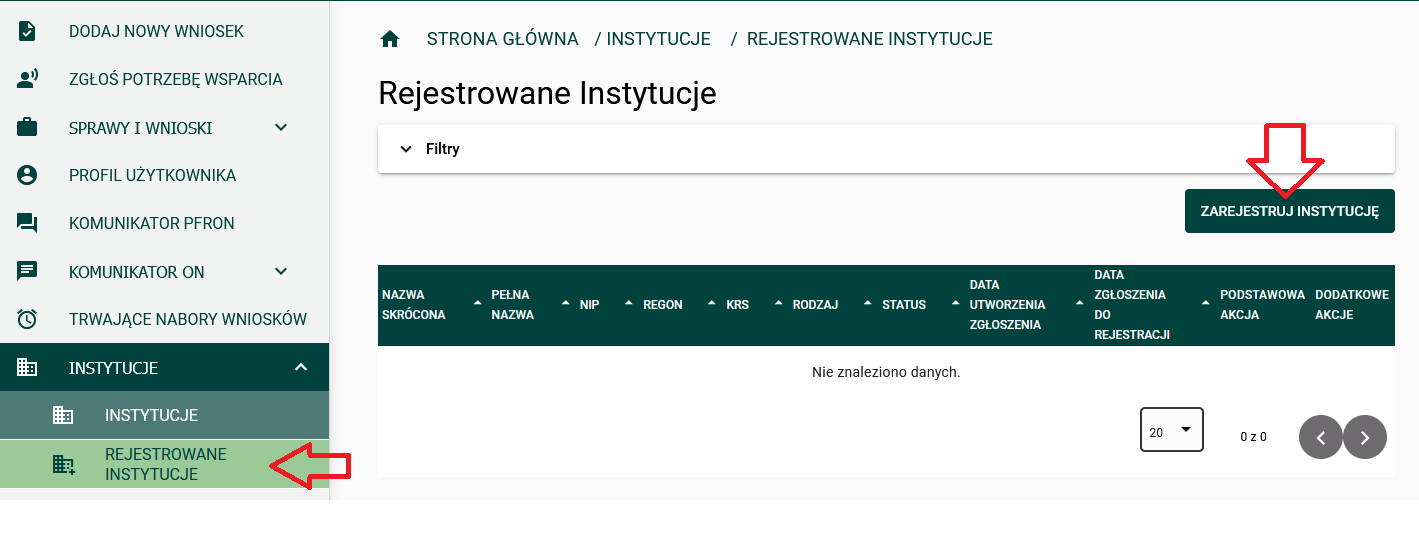
Task: Expand the Filtry panel chevron
Action: tap(405, 149)
